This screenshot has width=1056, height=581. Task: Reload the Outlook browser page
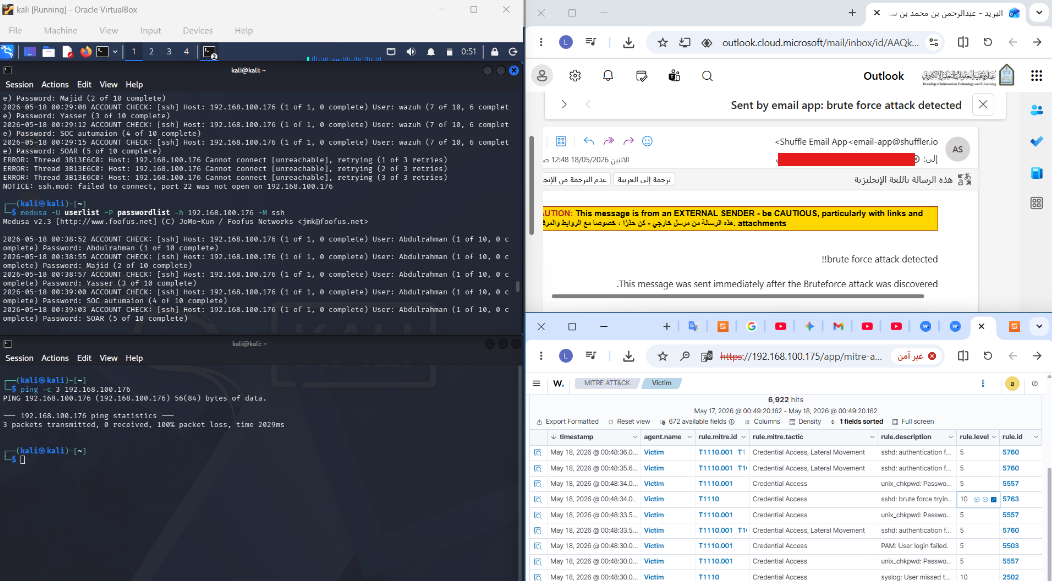pyautogui.click(x=988, y=42)
